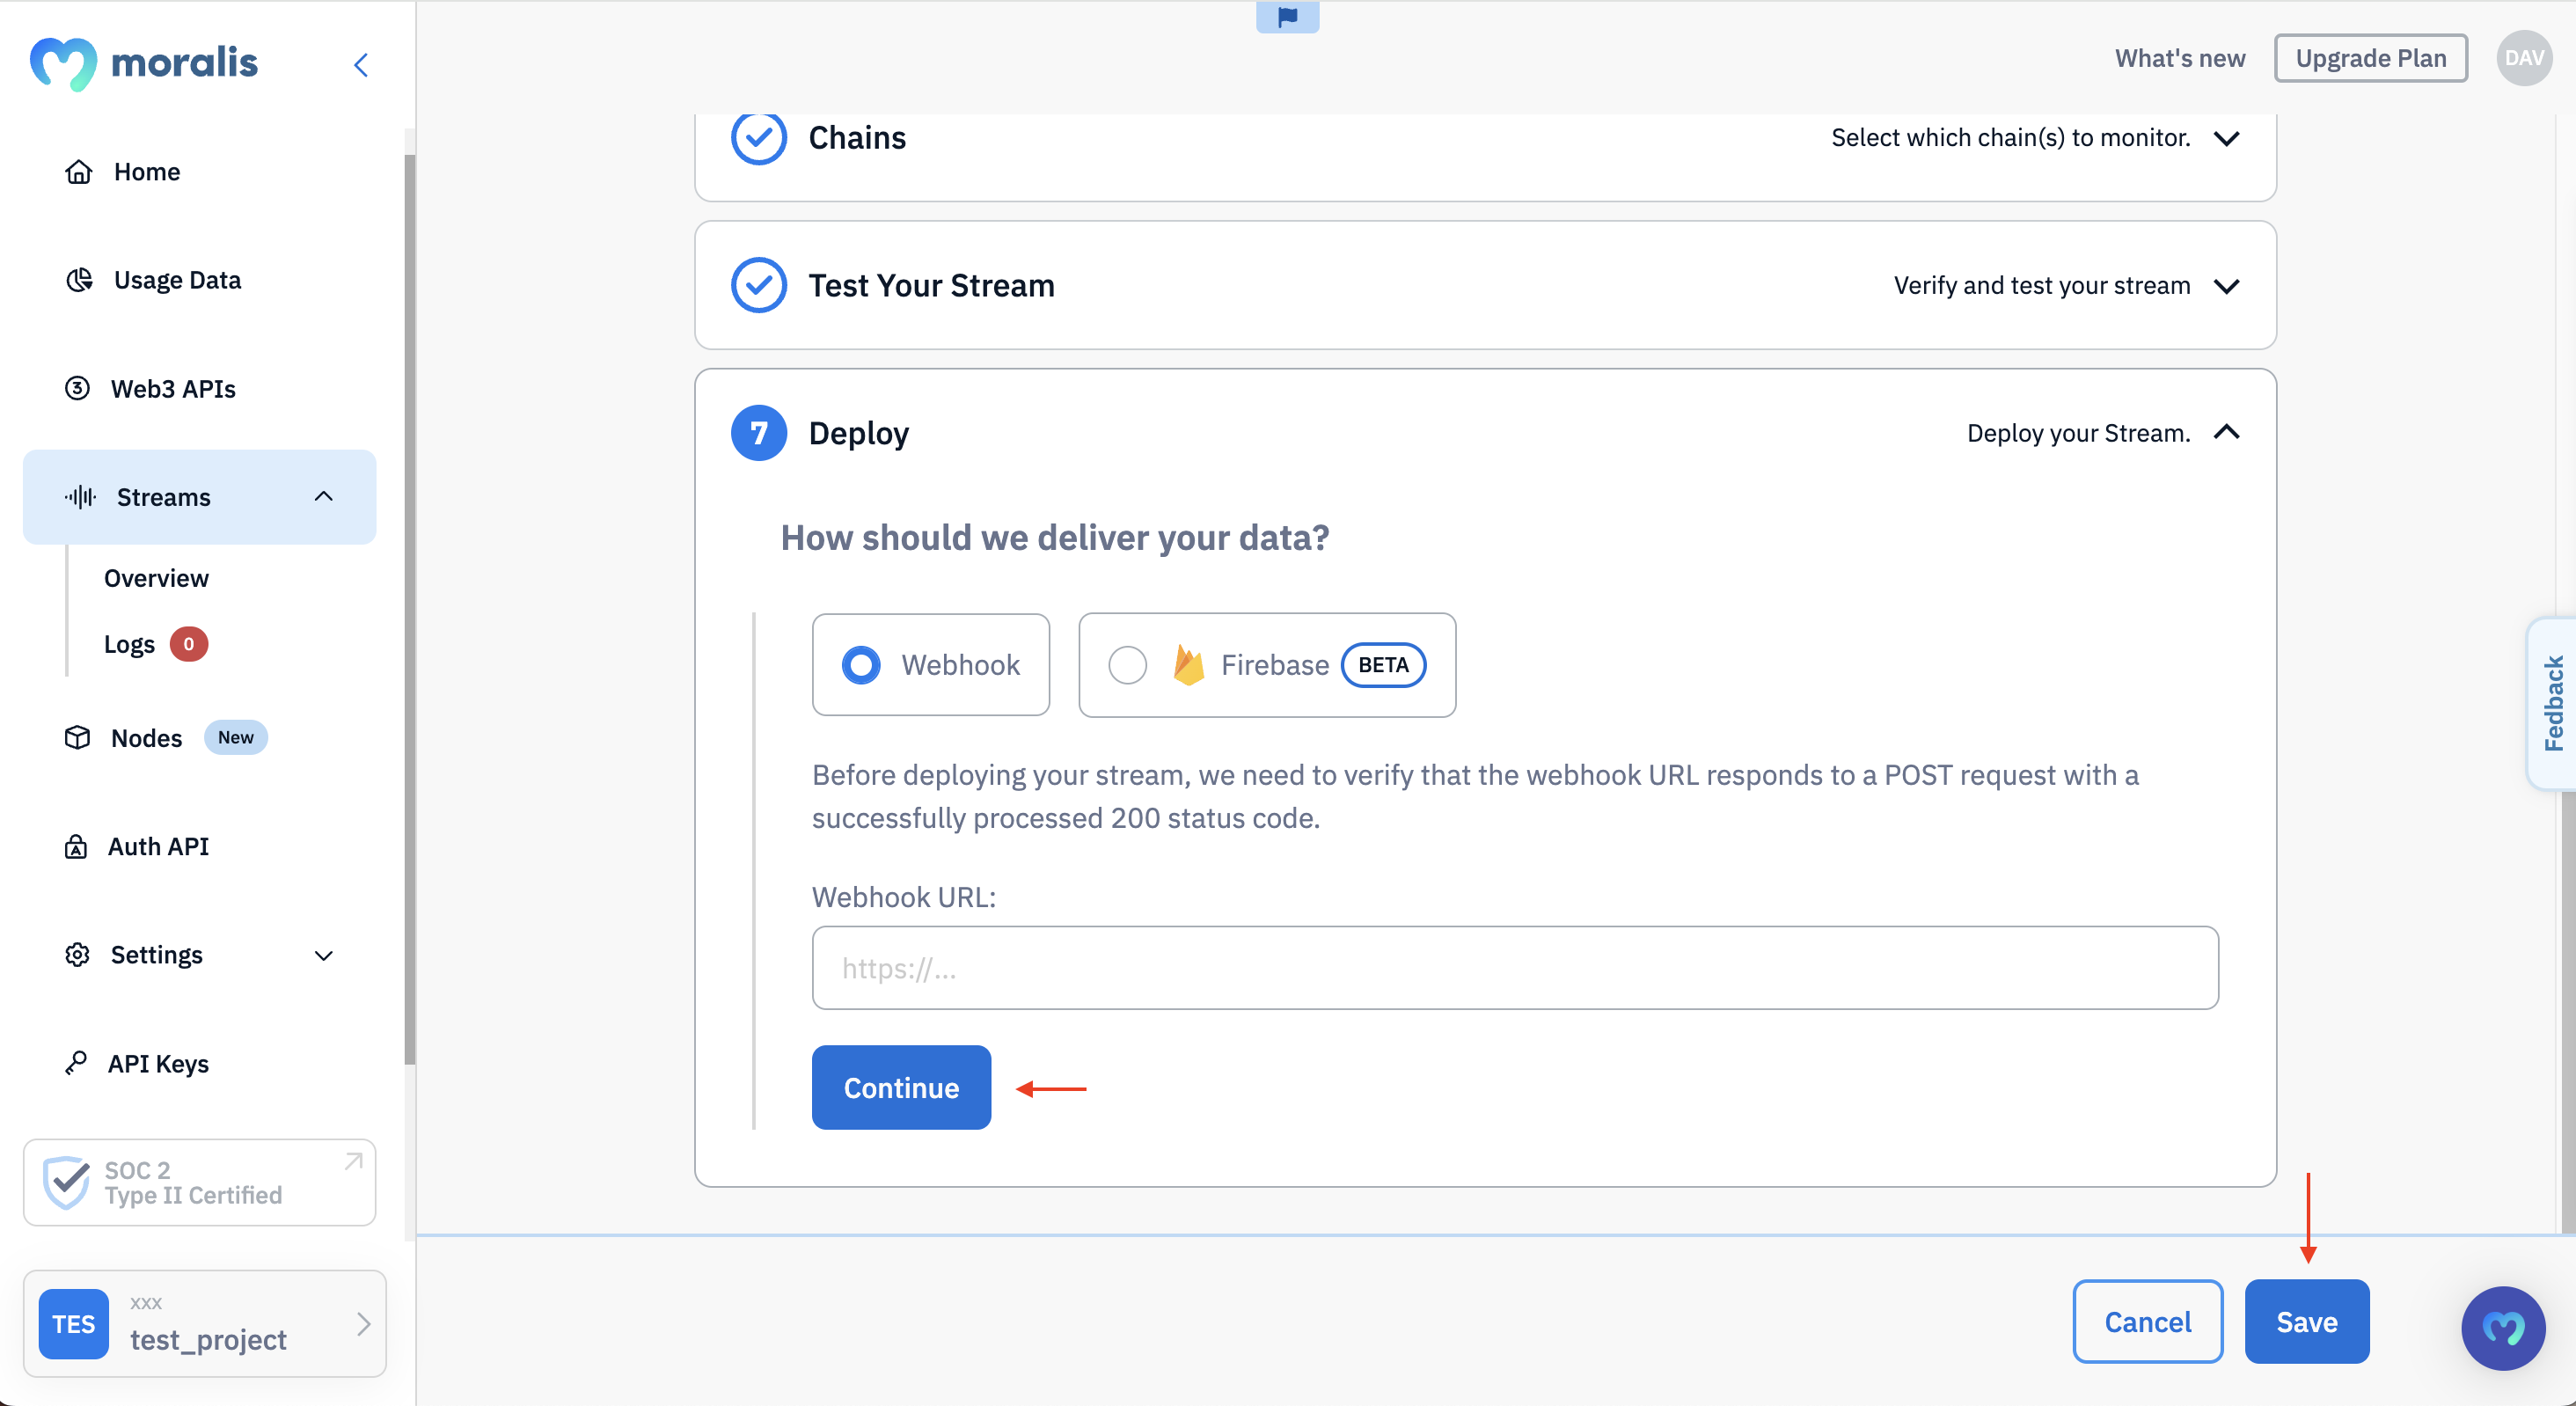The image size is (2576, 1406).
Task: Click the red Logs count badge
Action: click(188, 644)
